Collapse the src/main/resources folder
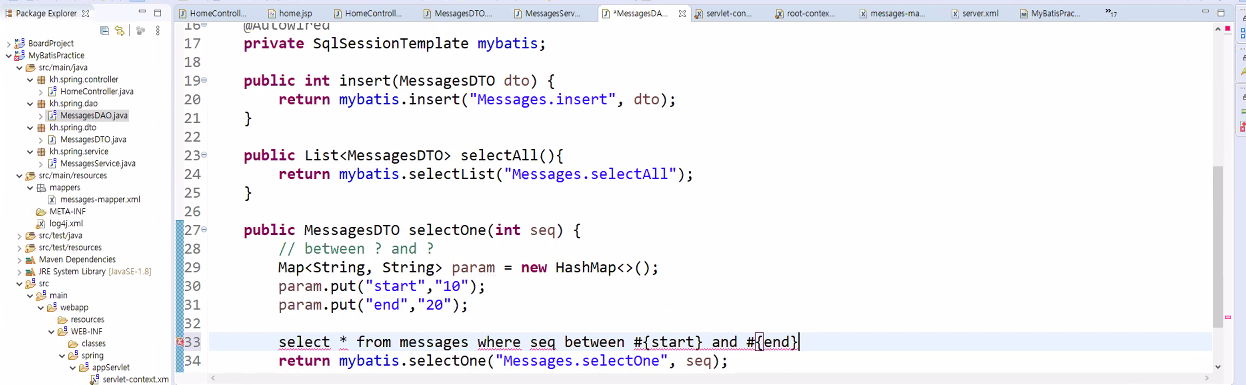Screen dimensions: 1246x385 [x=19, y=176]
